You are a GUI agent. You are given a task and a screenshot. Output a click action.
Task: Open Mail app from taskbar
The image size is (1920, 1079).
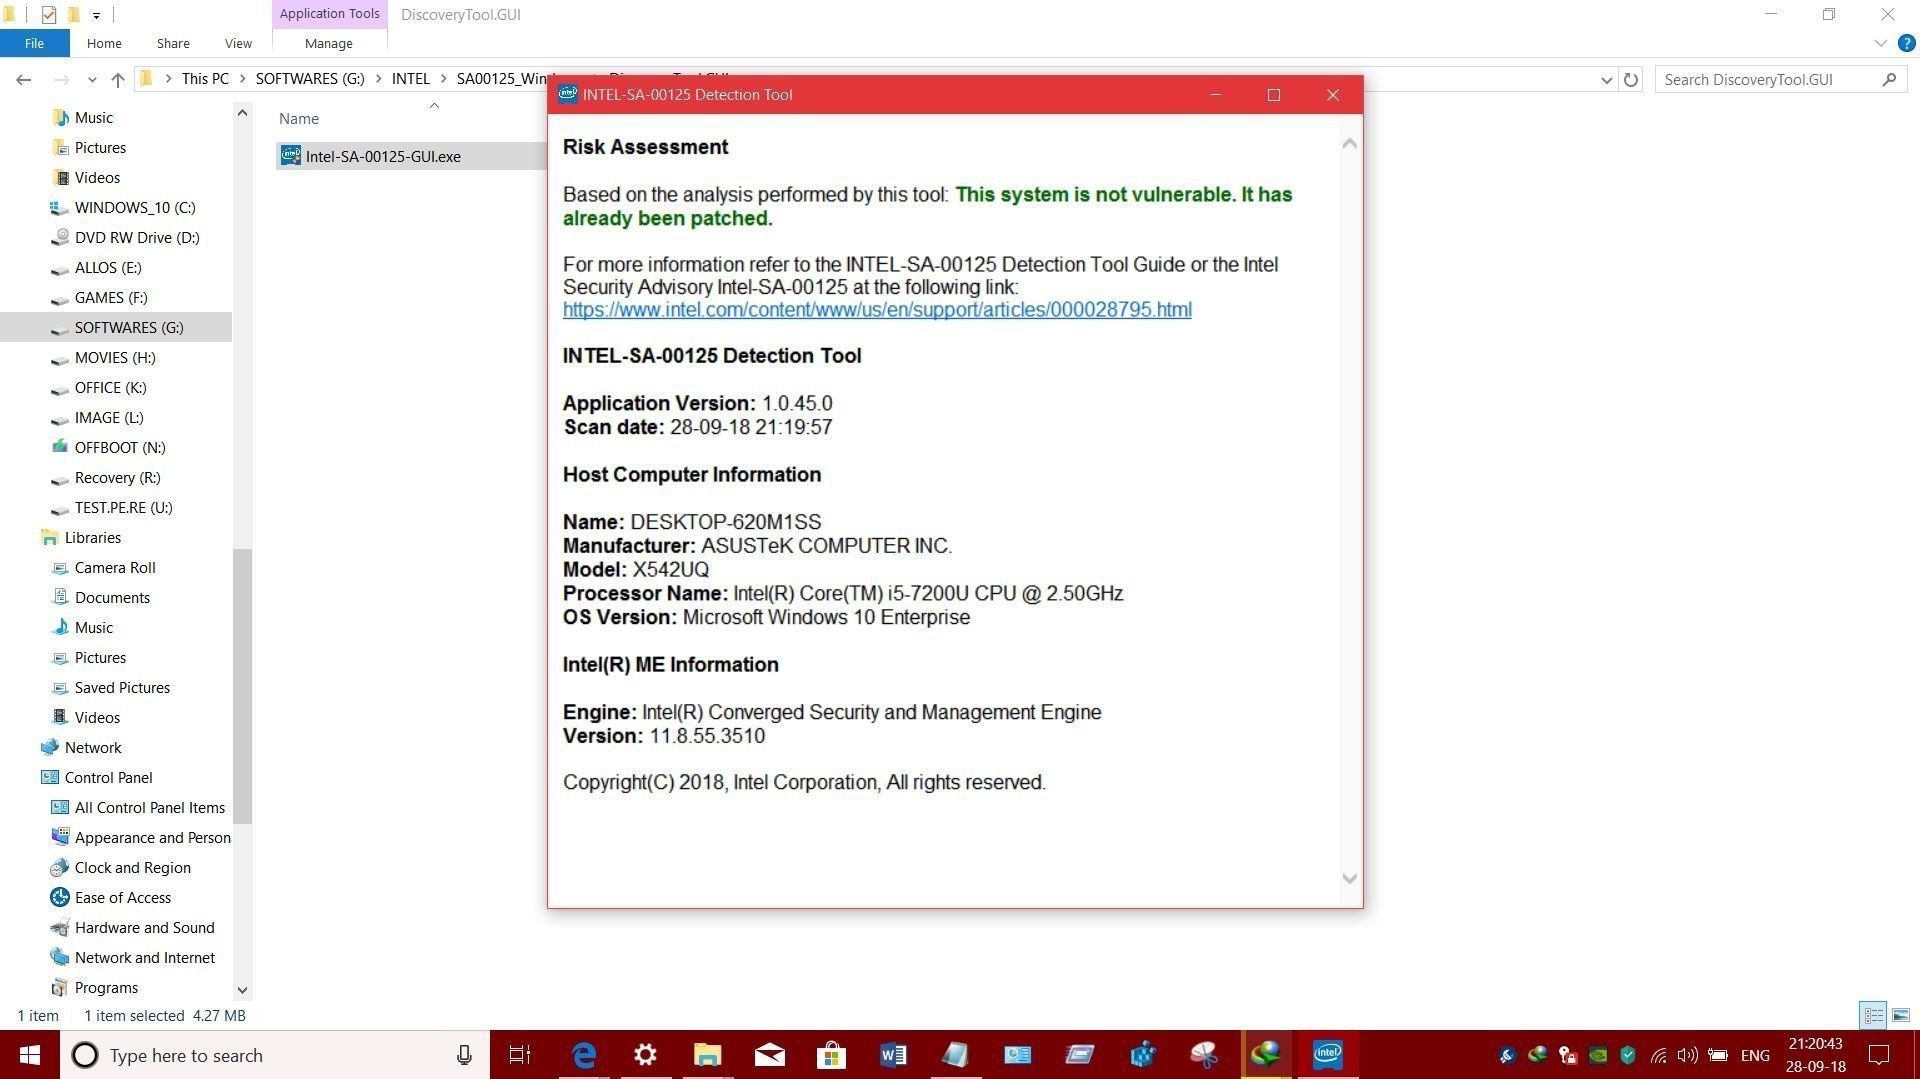point(770,1055)
